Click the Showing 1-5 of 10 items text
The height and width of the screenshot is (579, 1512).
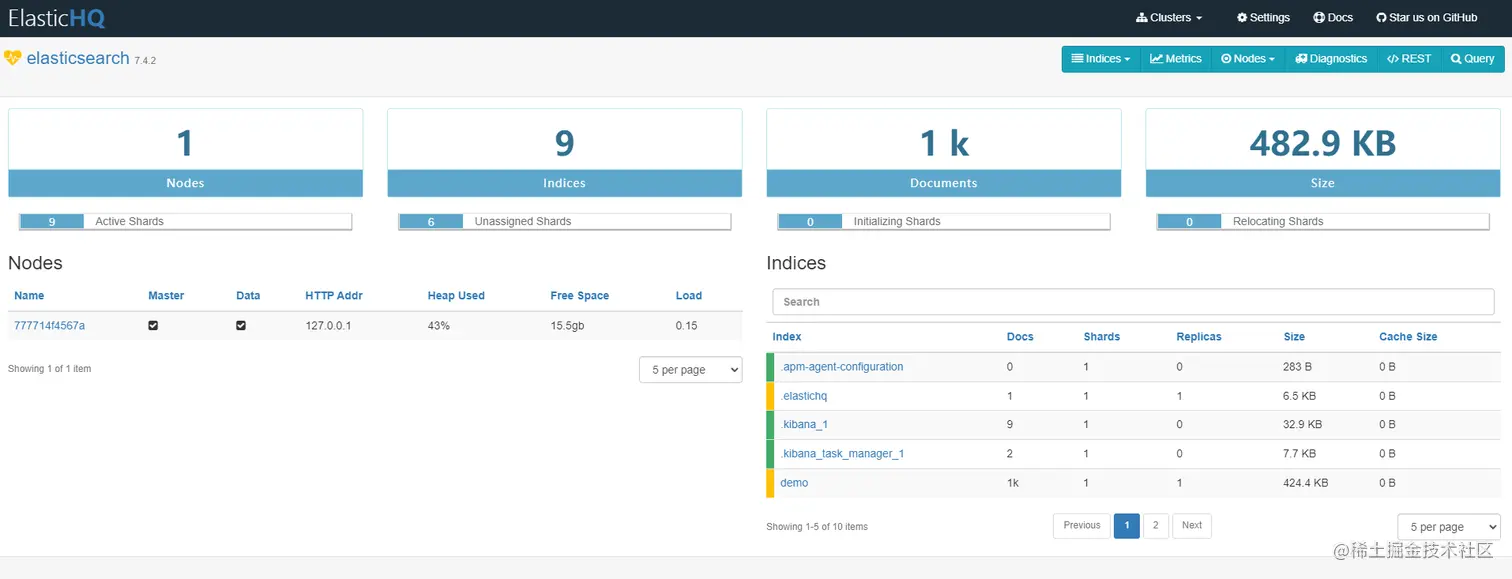pyautogui.click(x=817, y=527)
